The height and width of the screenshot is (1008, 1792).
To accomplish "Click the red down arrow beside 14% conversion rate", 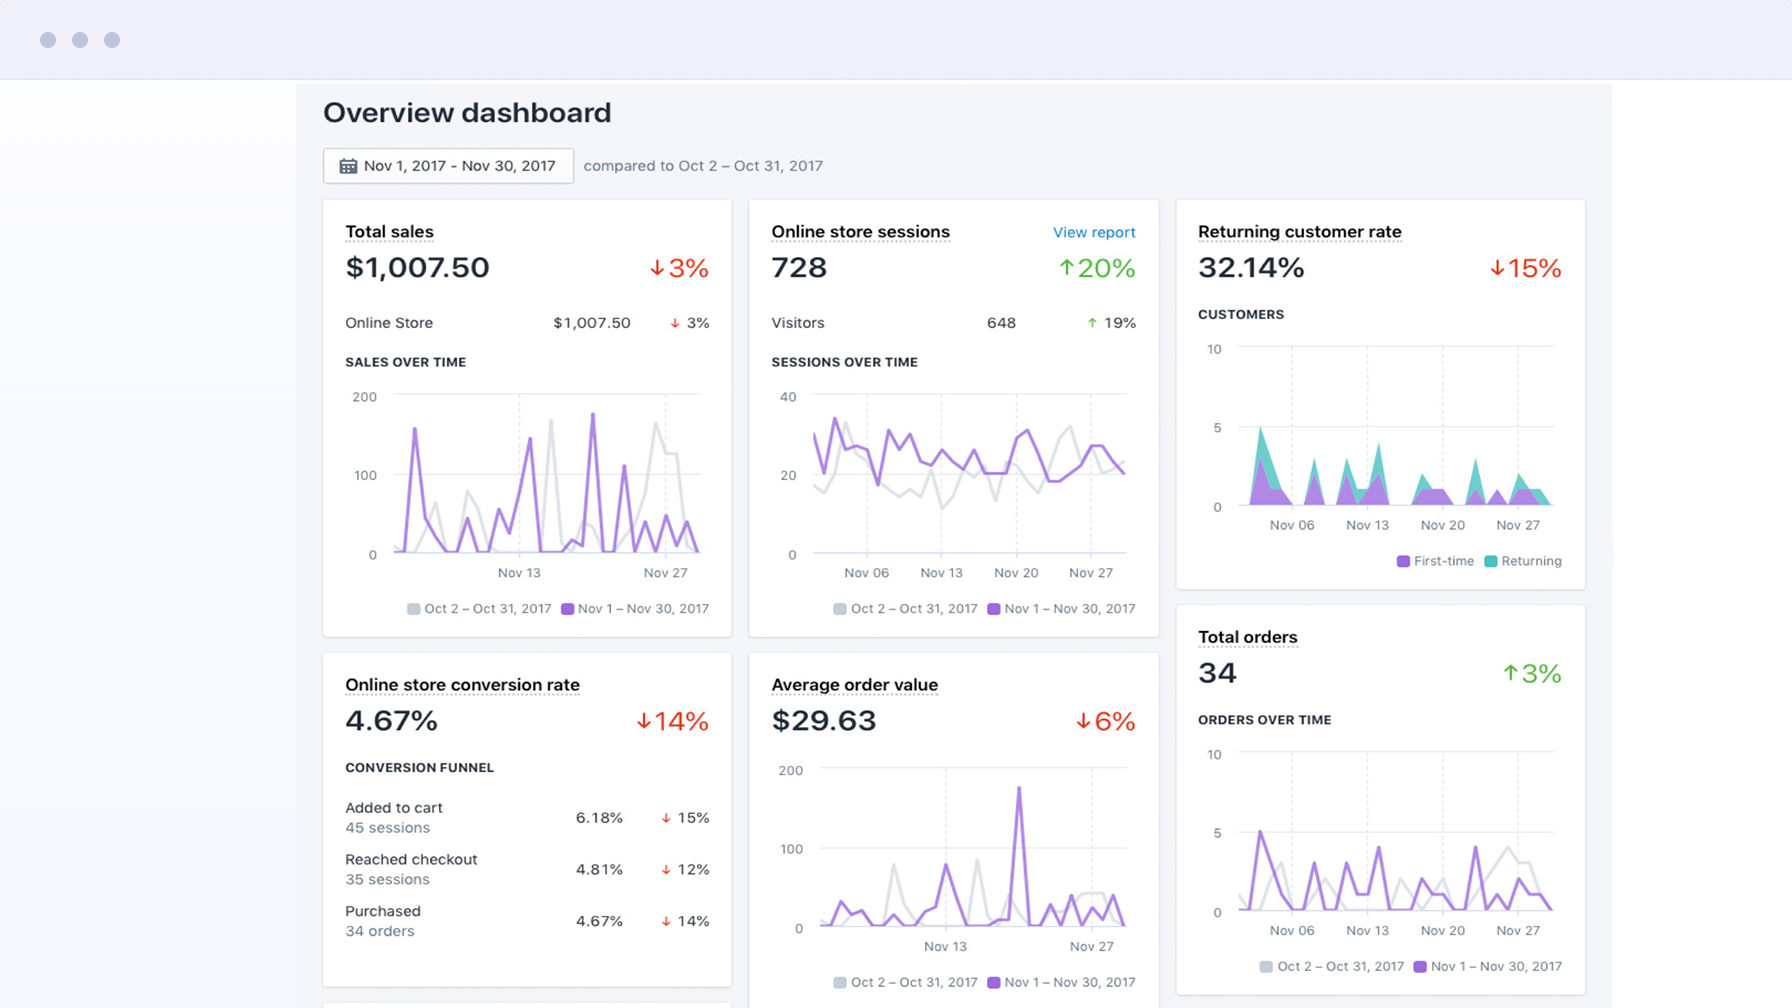I will click(x=644, y=721).
